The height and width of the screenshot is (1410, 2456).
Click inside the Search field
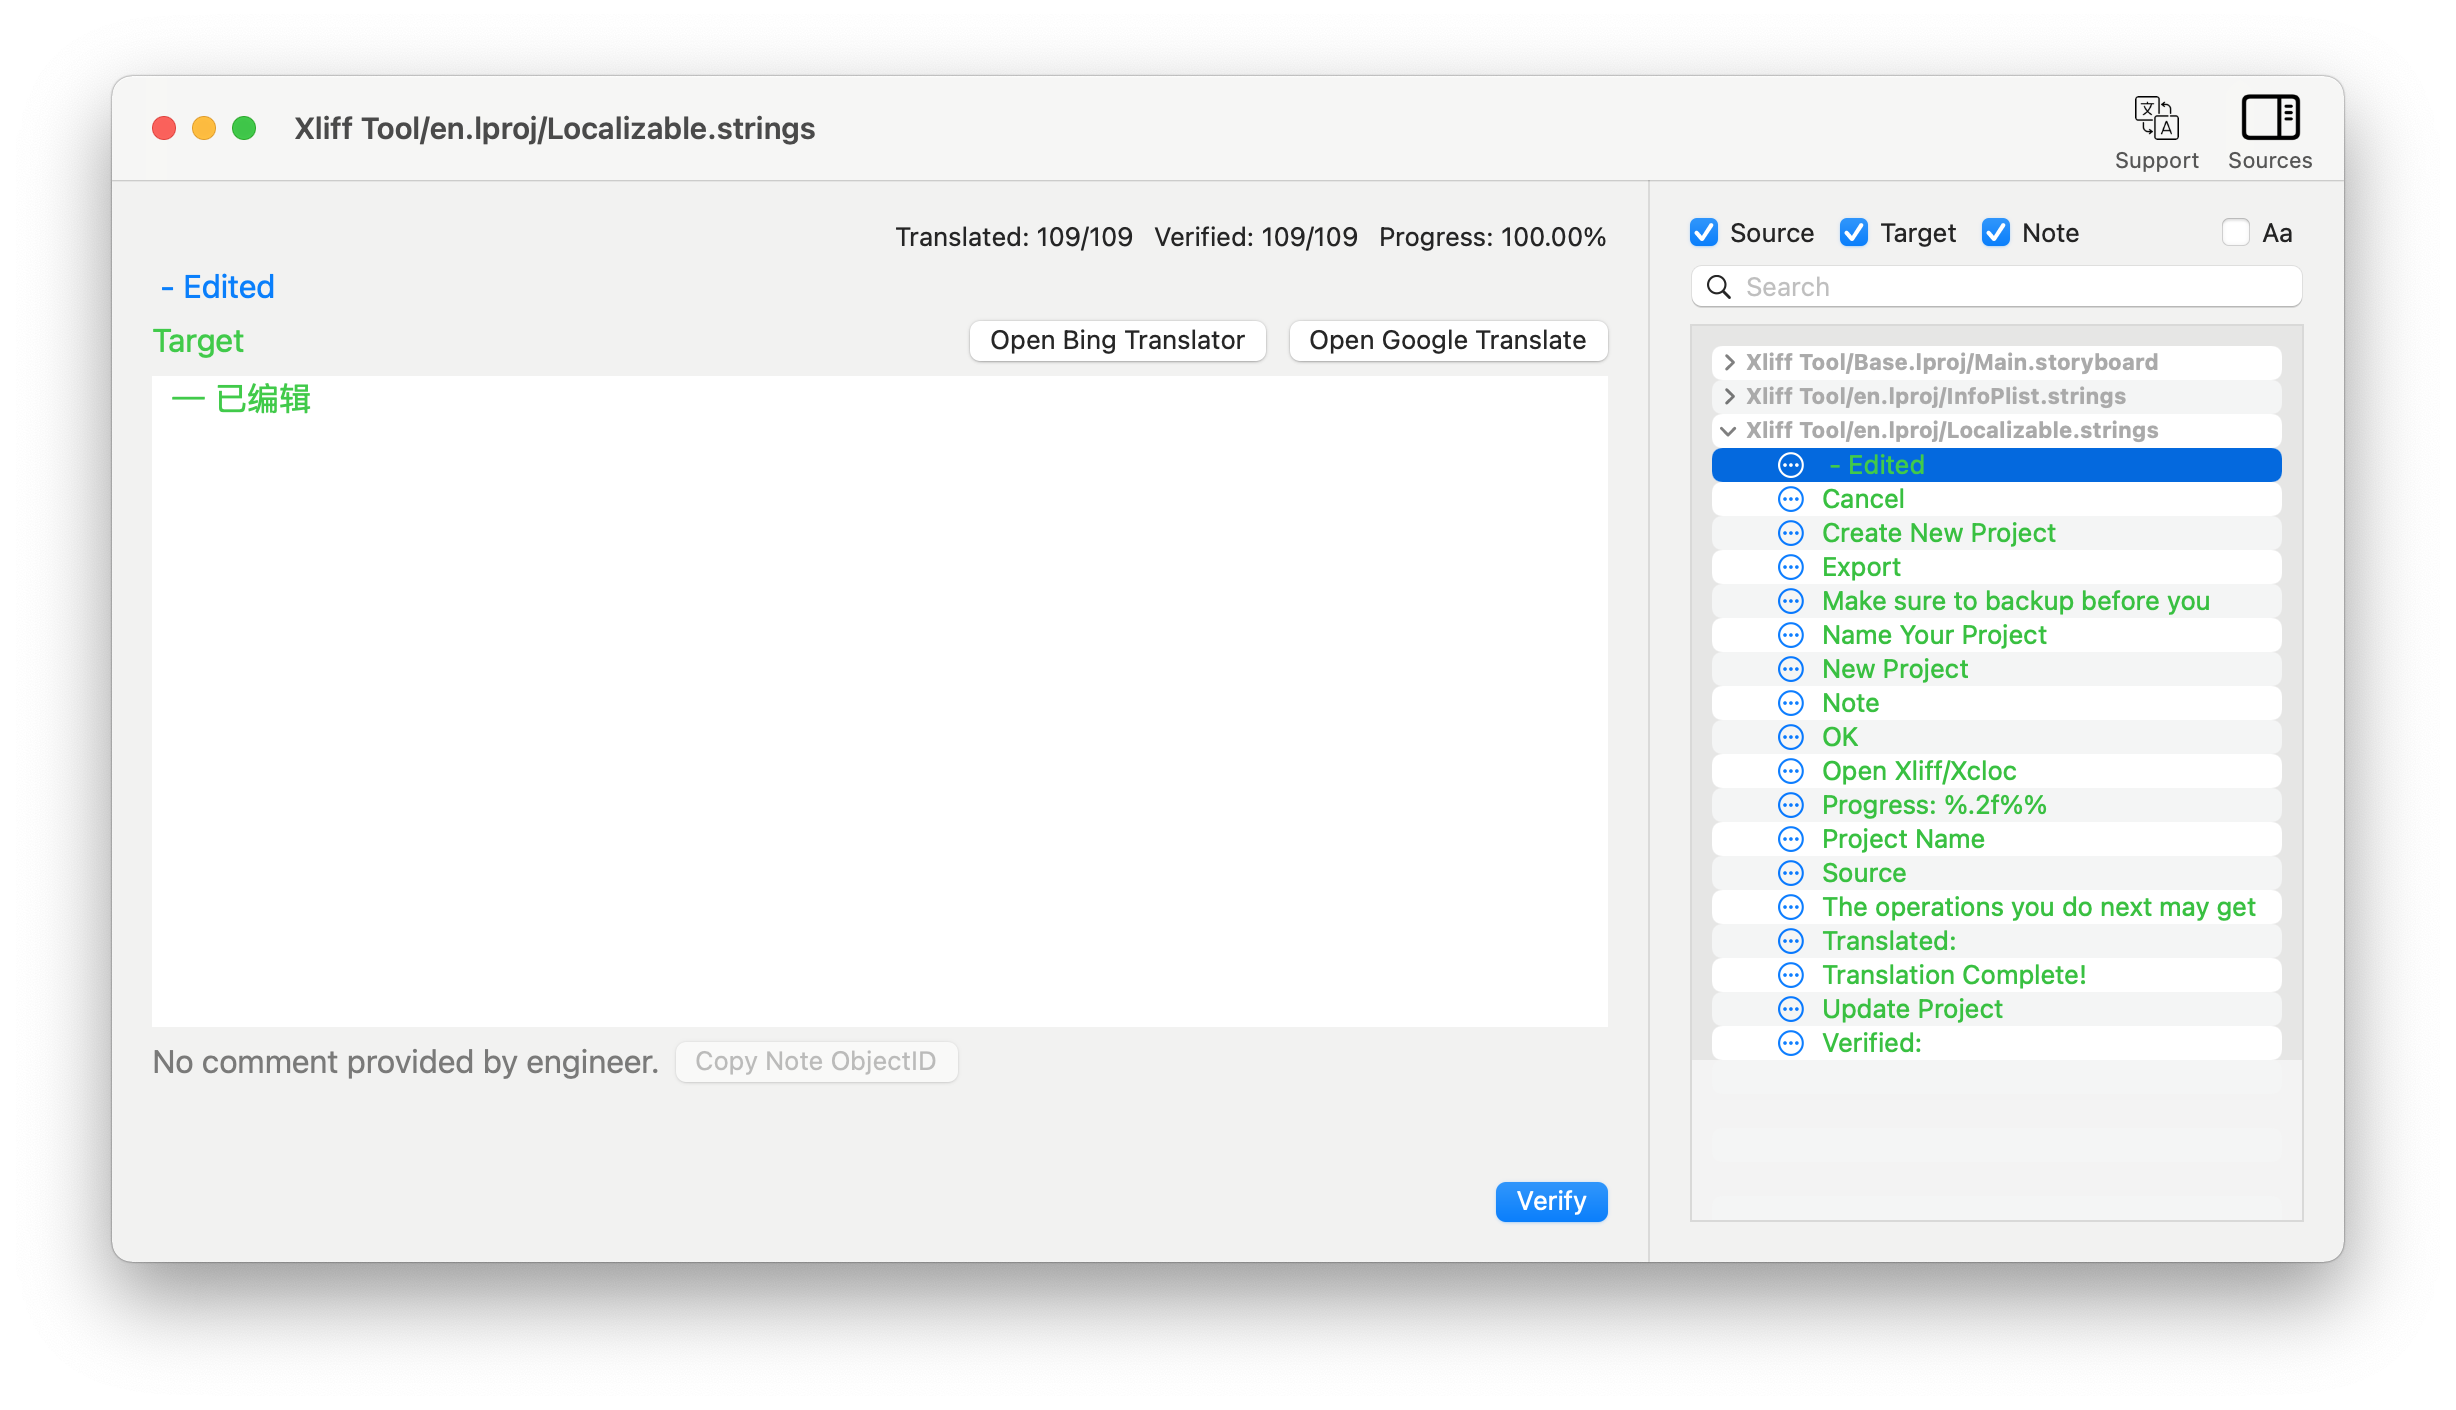2010,287
